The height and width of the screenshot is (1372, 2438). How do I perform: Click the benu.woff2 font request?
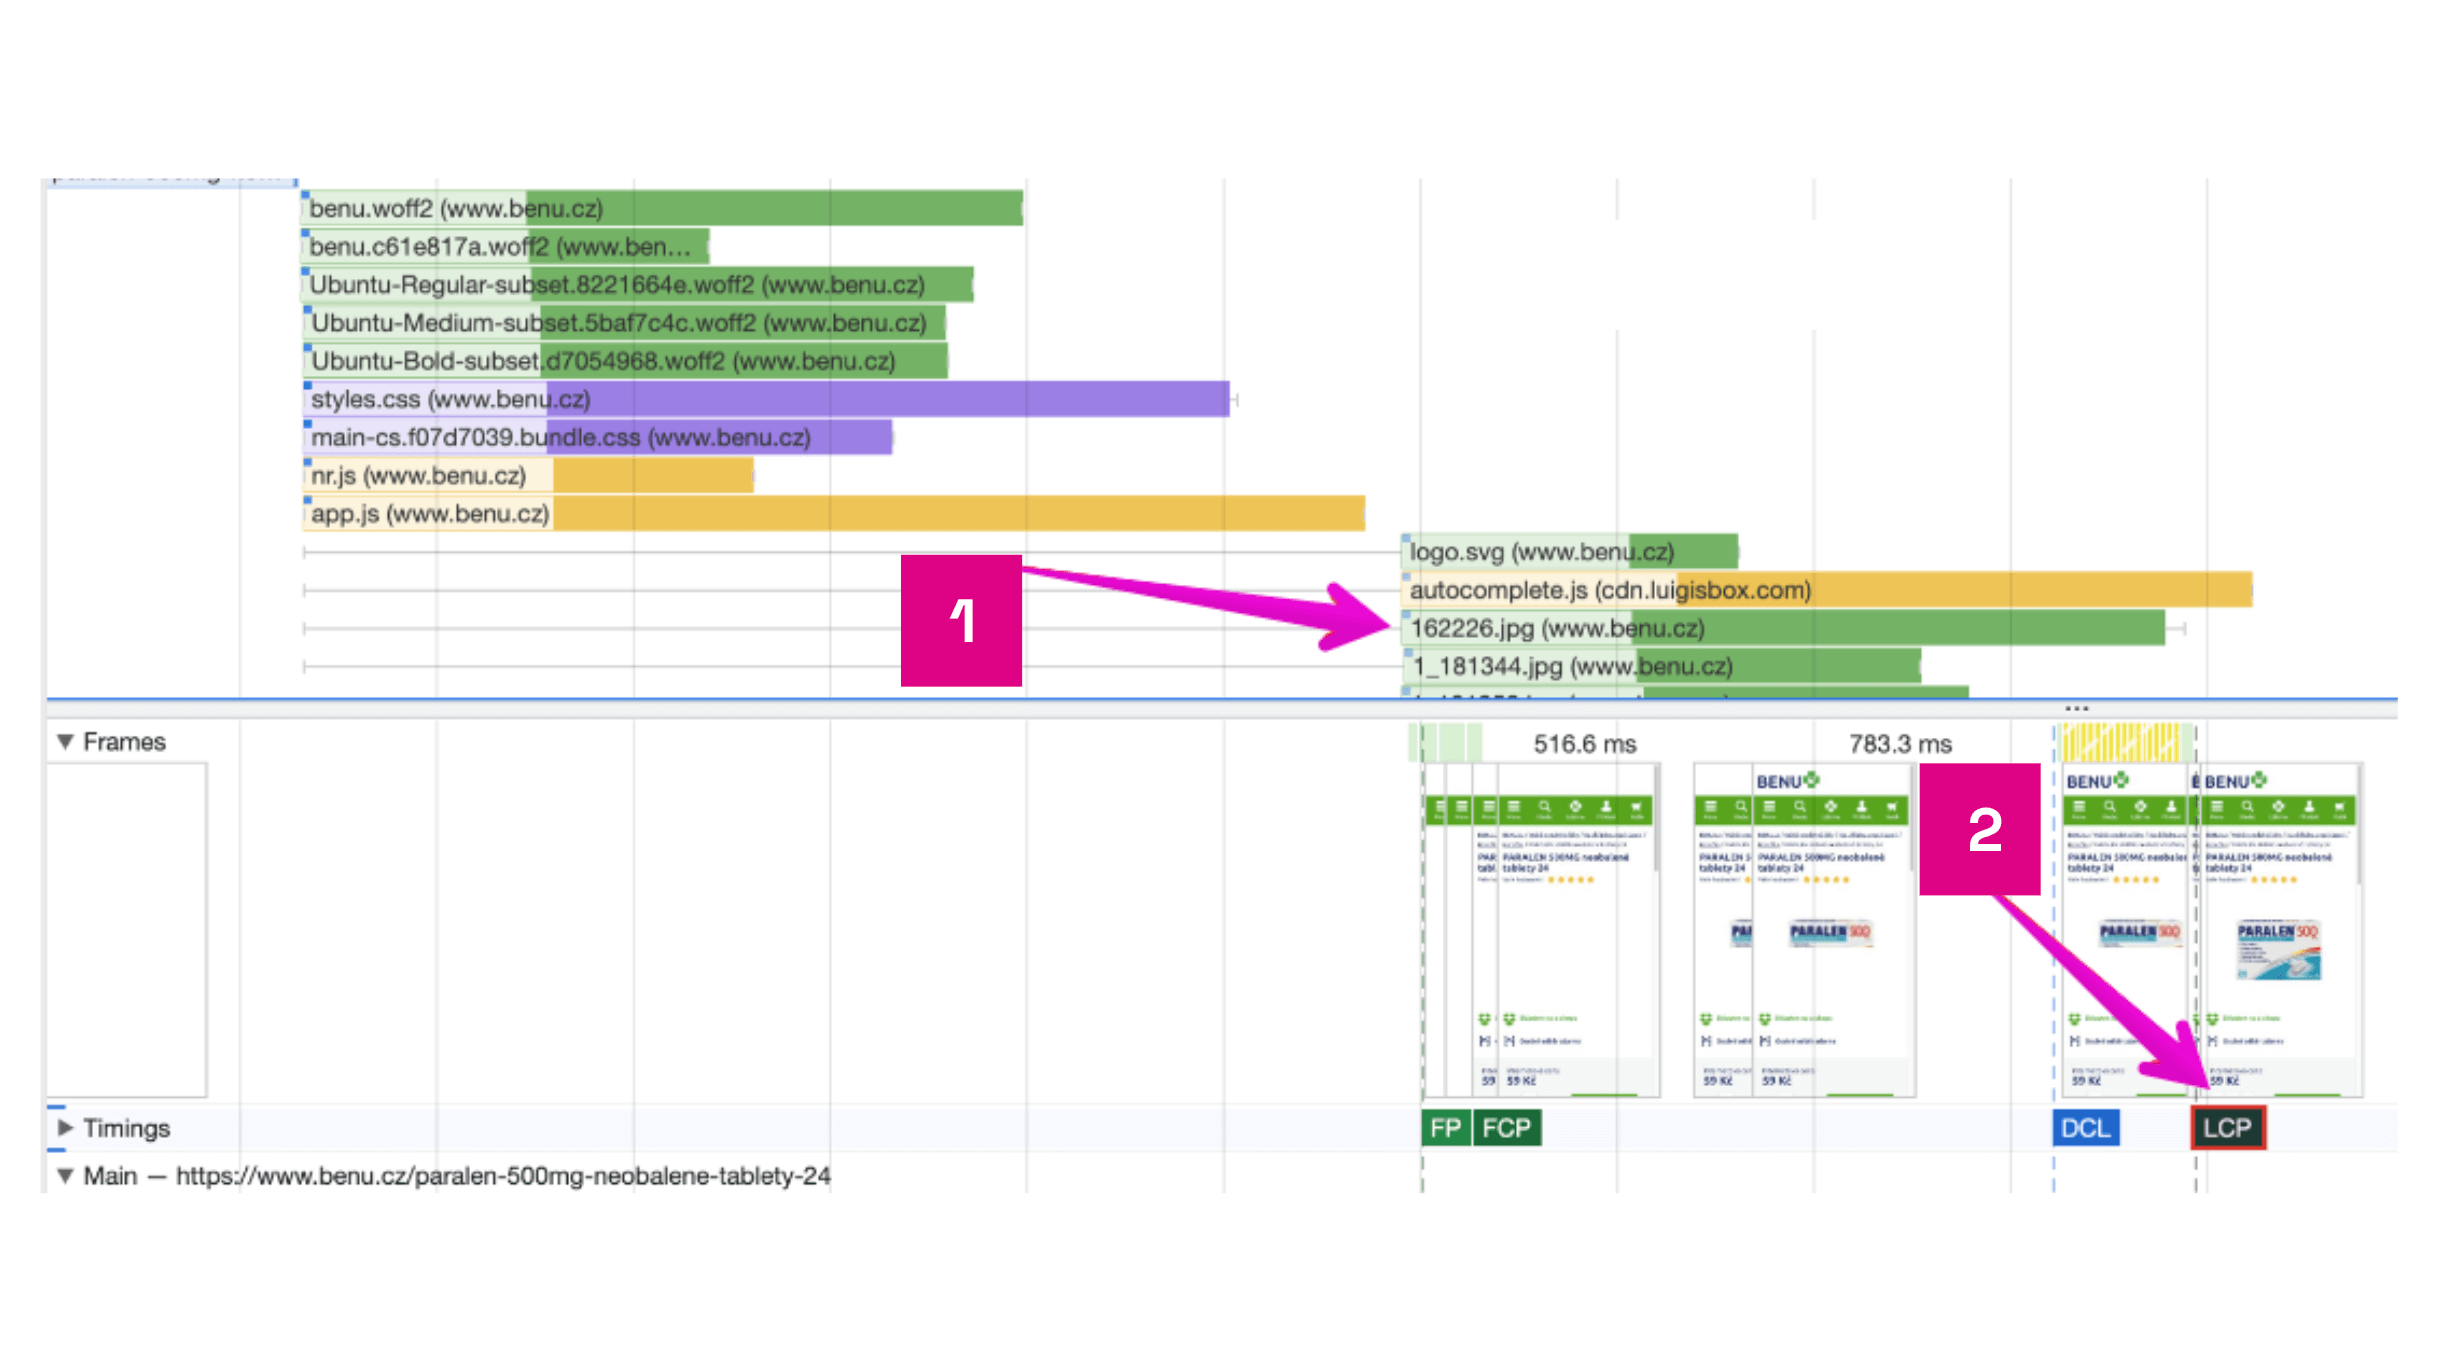coord(660,208)
